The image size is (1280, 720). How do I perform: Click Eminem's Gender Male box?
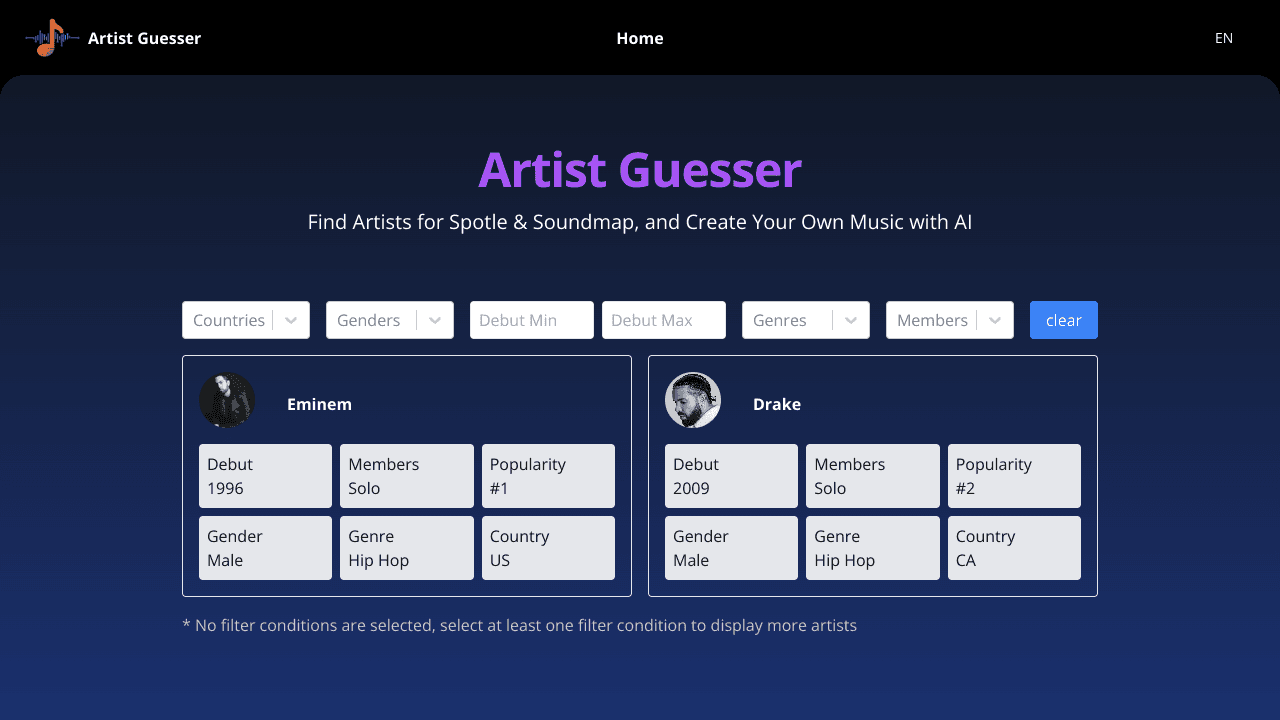click(x=265, y=548)
